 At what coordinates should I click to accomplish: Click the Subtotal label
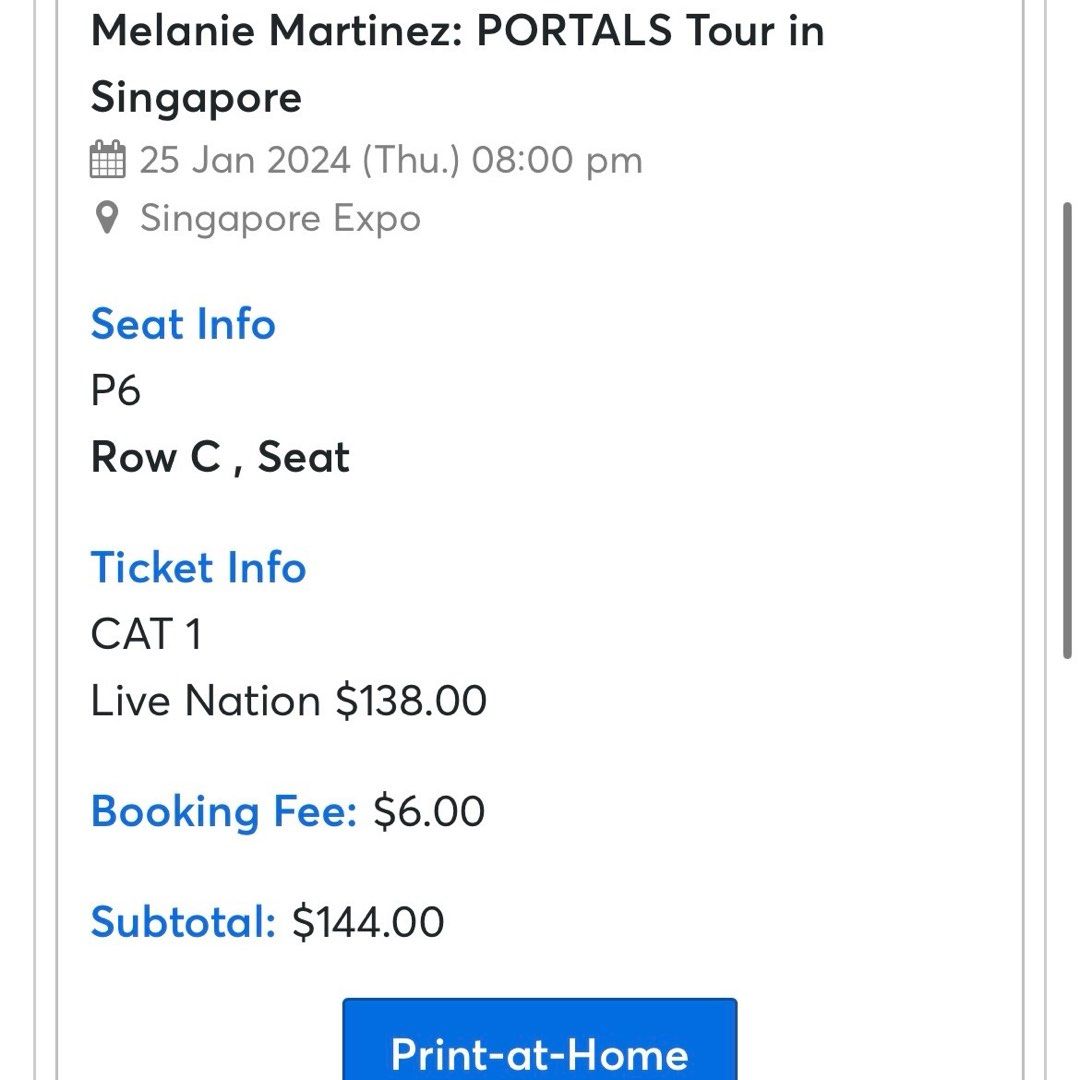coord(183,922)
